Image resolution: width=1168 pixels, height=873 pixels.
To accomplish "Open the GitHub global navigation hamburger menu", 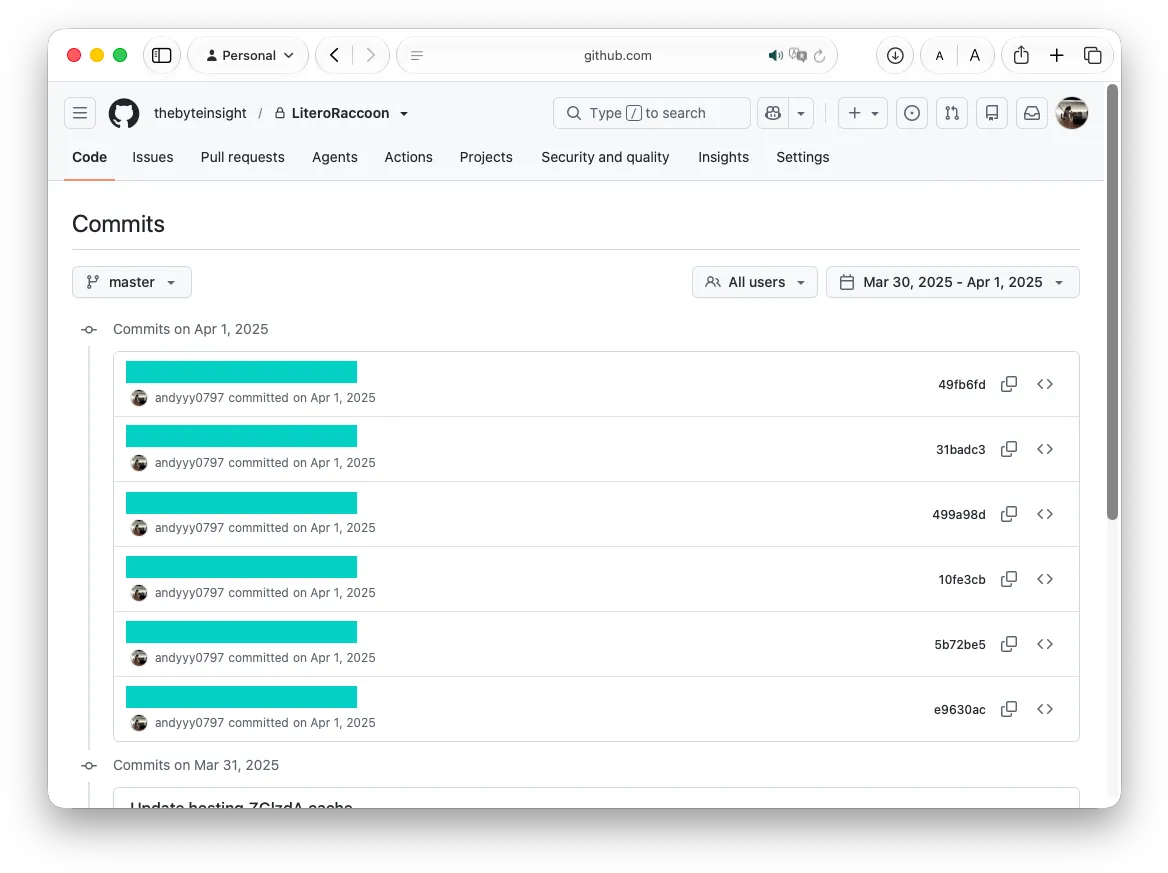I will pos(80,113).
